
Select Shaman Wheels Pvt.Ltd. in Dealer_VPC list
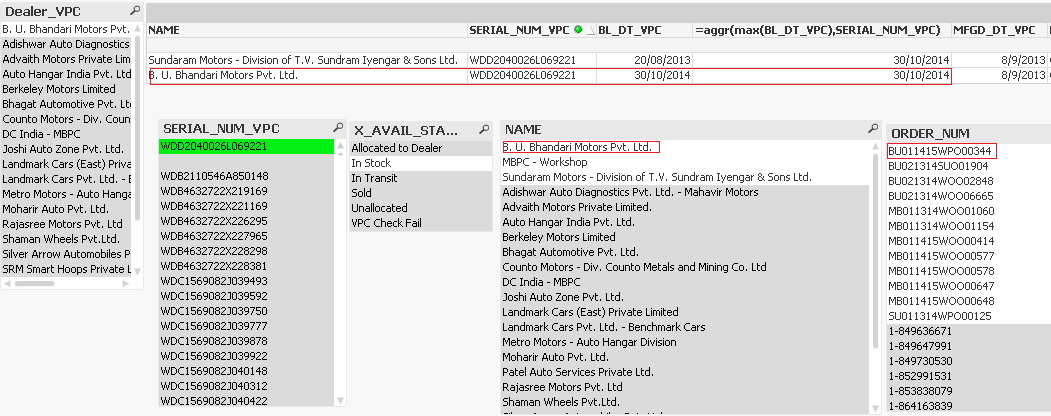click(x=66, y=239)
